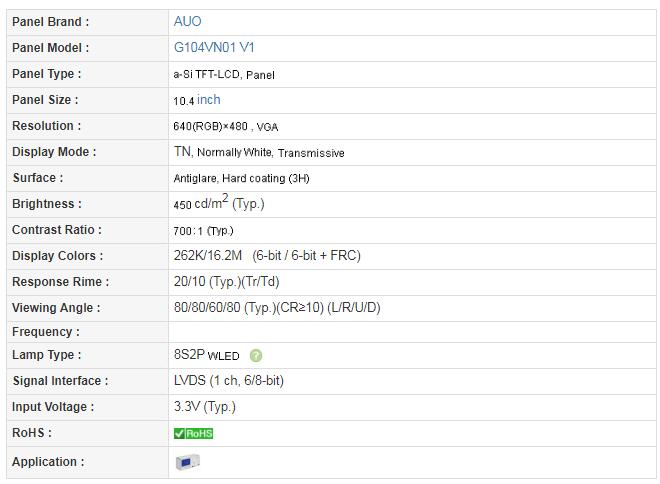Image resolution: width=660 pixels, height=484 pixels.
Task: Click the green RoHS compliance badge
Action: tap(193, 433)
